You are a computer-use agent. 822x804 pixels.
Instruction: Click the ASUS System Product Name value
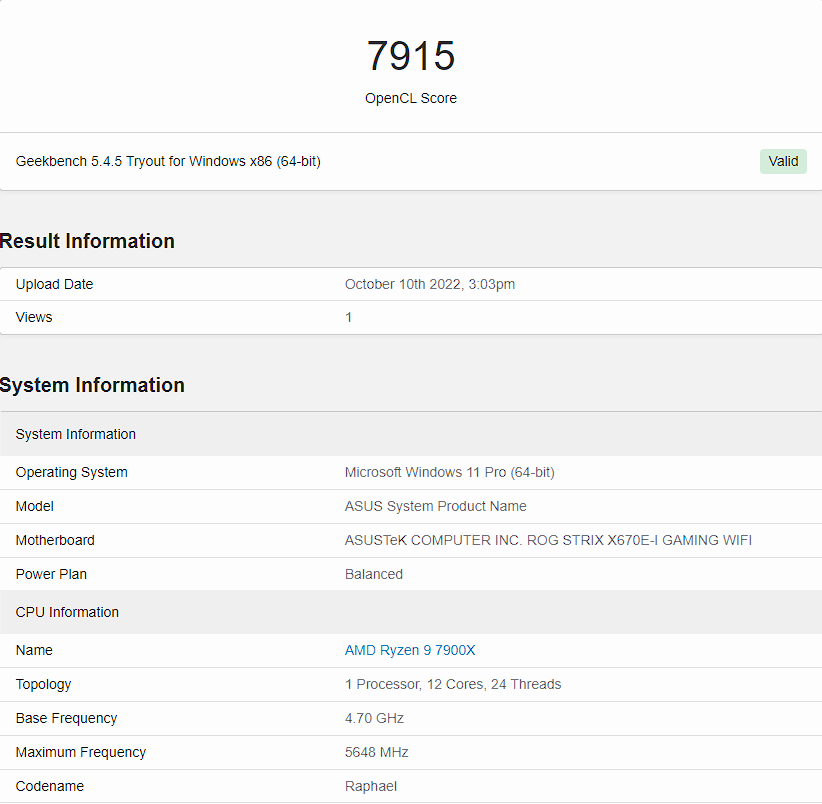pyautogui.click(x=435, y=506)
